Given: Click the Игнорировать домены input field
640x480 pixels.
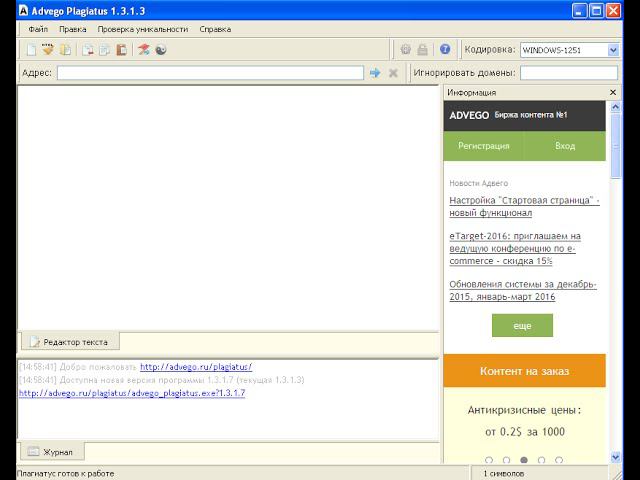Looking at the screenshot, I should pos(569,73).
